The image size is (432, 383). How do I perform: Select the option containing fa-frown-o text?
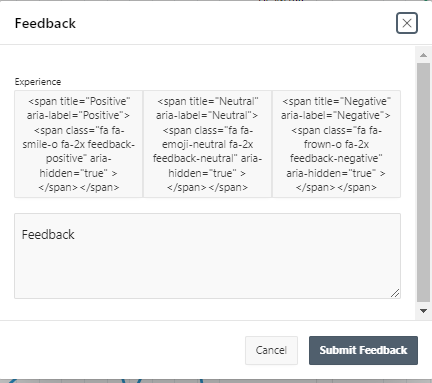[x=336, y=144]
